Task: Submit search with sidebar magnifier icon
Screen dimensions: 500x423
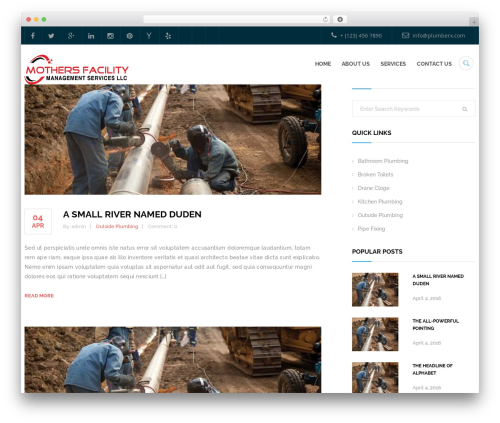Action: tap(464, 109)
